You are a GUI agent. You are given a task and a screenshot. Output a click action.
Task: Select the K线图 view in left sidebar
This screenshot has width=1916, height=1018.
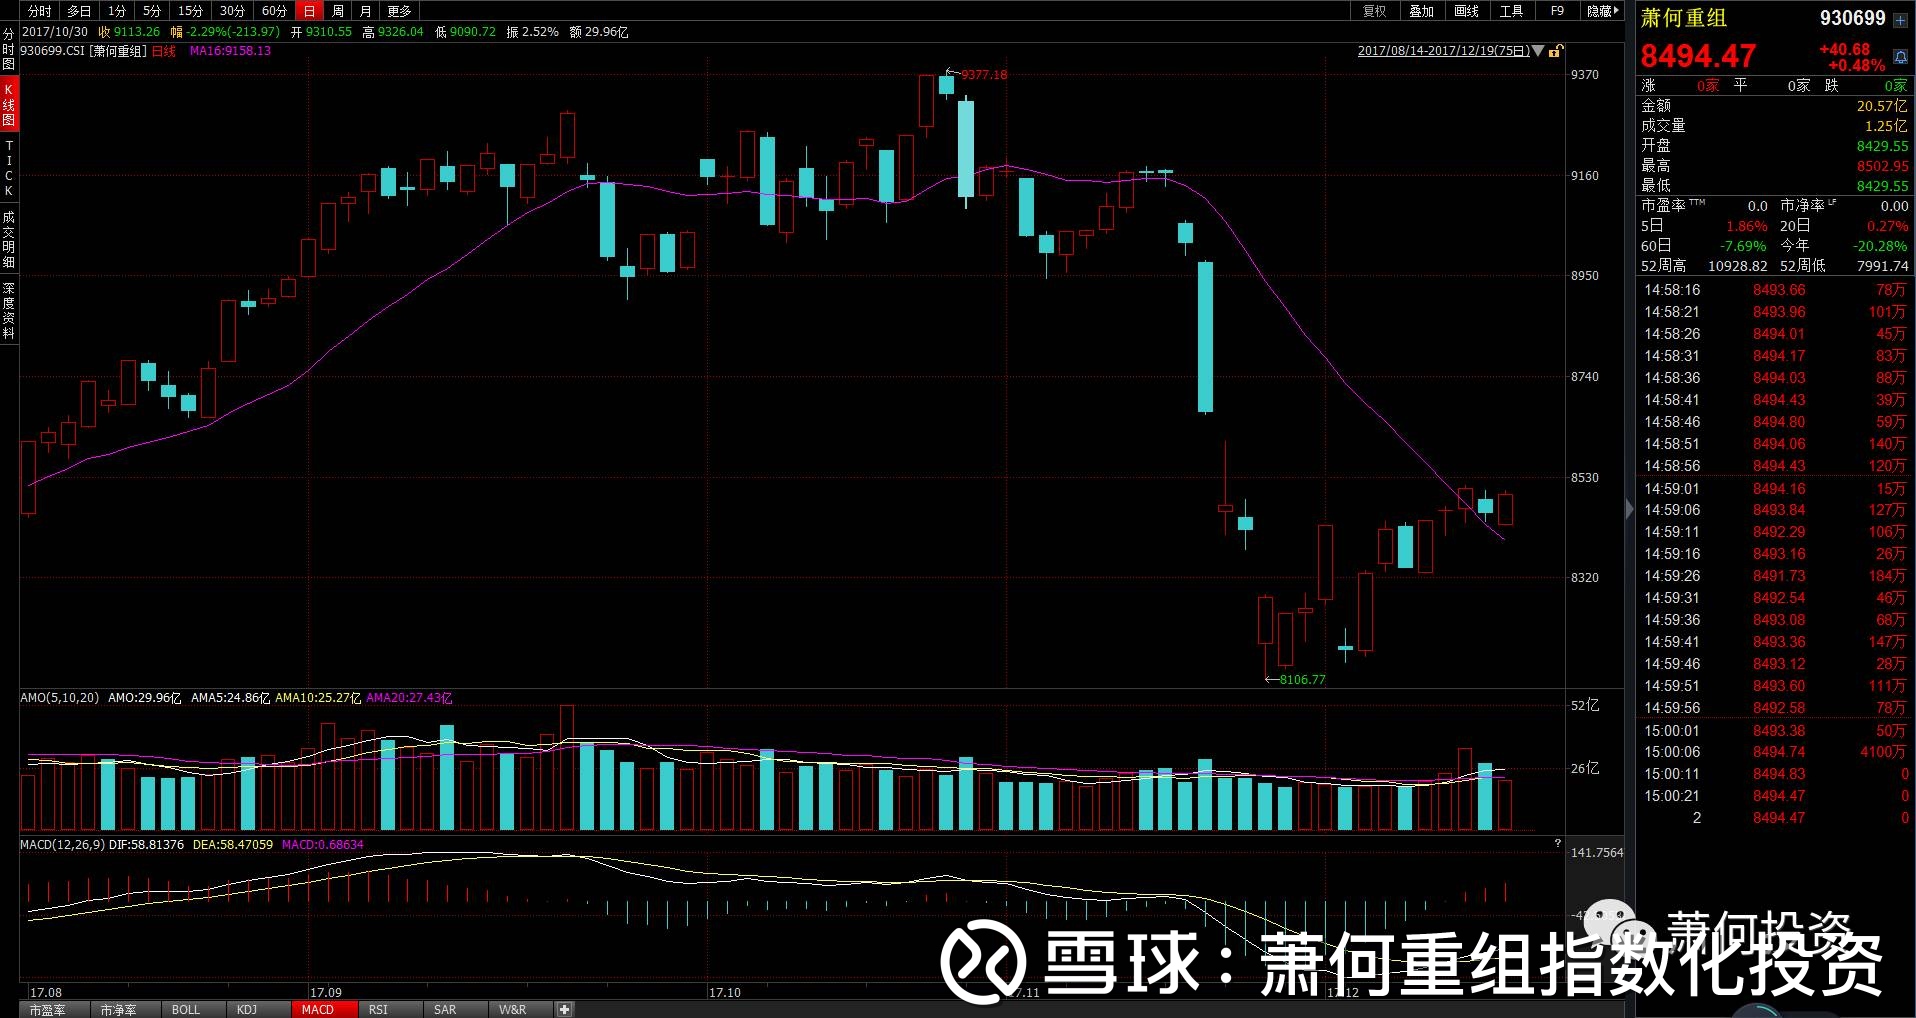click(x=9, y=105)
